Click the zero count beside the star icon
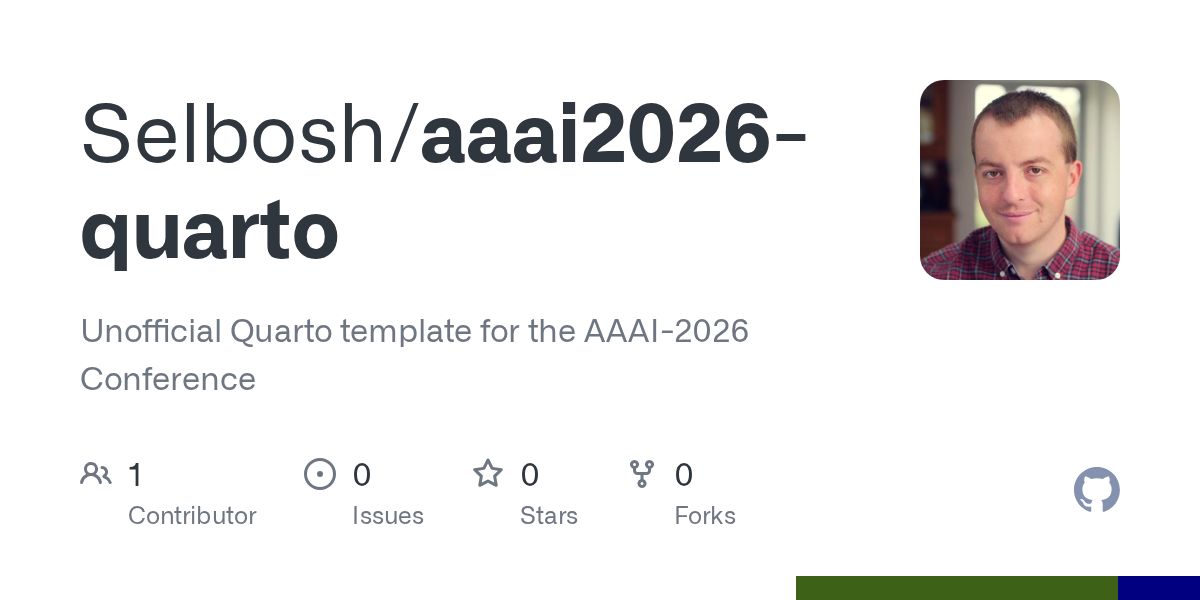1200x600 pixels. [530, 475]
